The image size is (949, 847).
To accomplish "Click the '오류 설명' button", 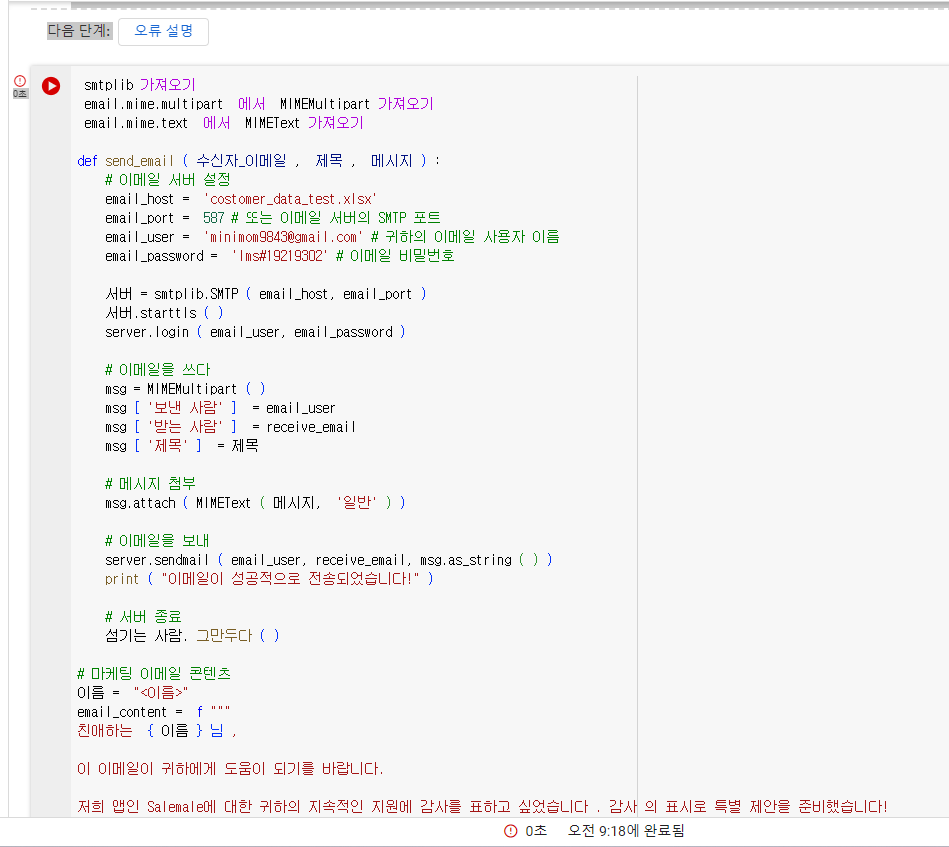I will (163, 31).
